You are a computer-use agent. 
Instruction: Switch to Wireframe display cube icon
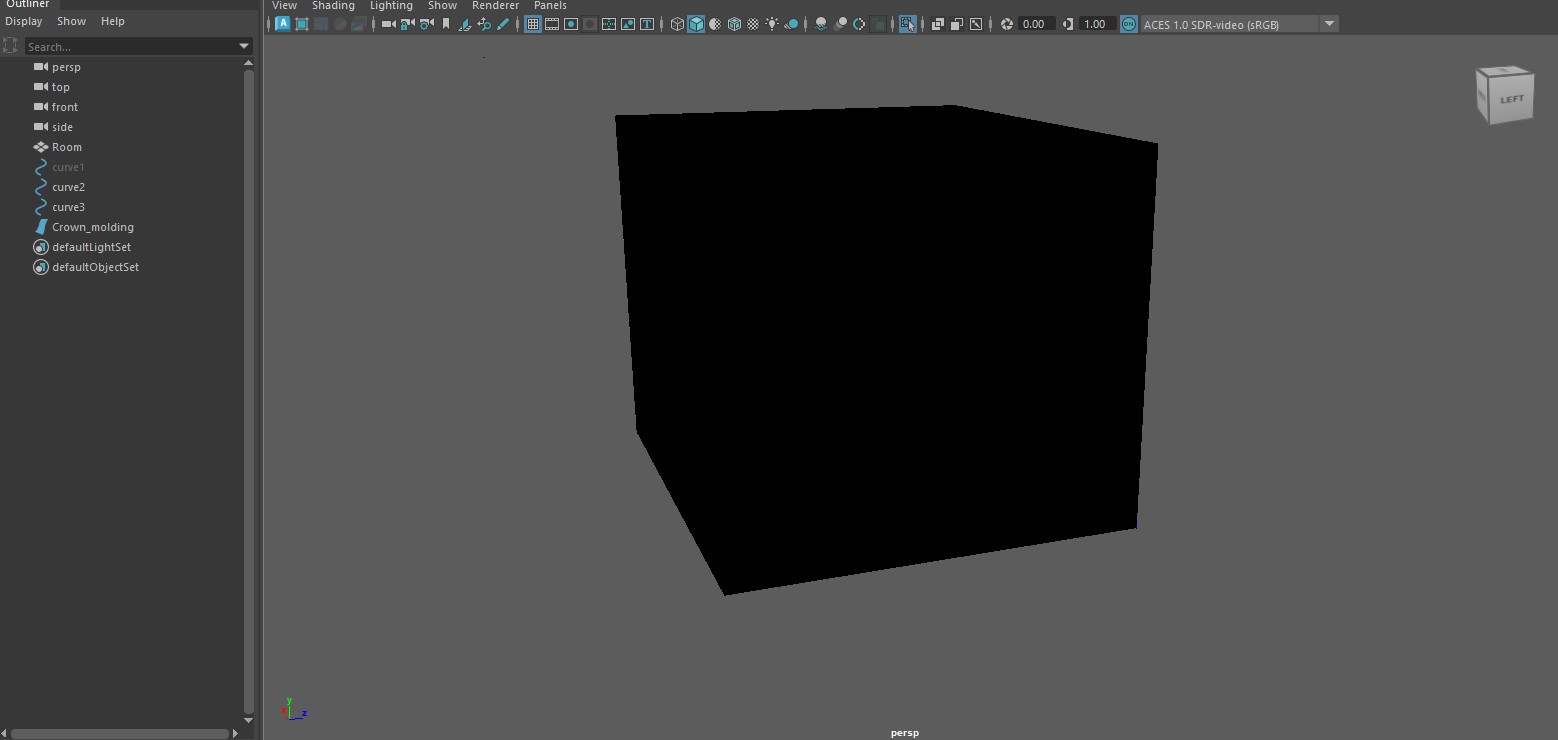point(677,24)
